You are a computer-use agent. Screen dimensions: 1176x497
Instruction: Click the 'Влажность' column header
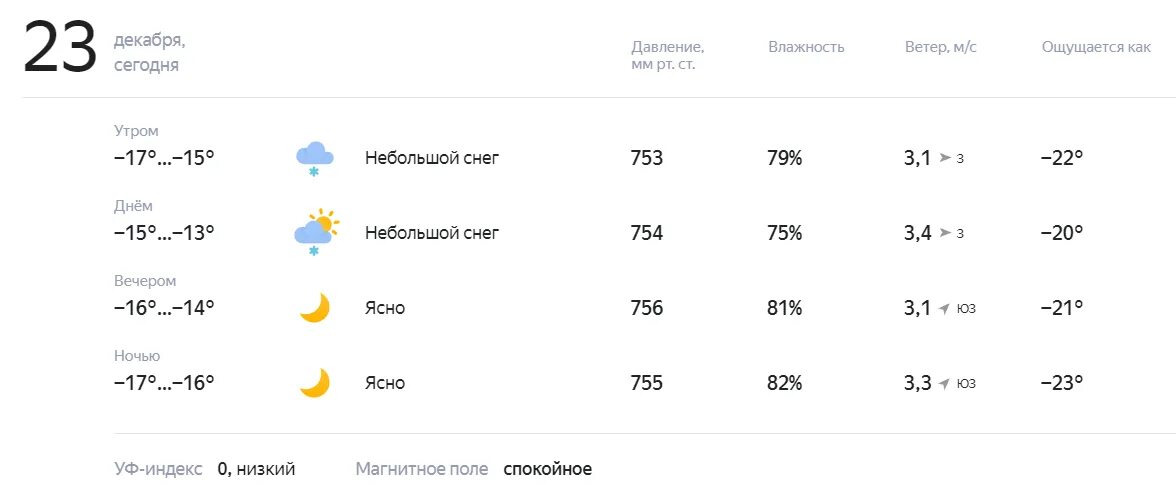[x=806, y=47]
